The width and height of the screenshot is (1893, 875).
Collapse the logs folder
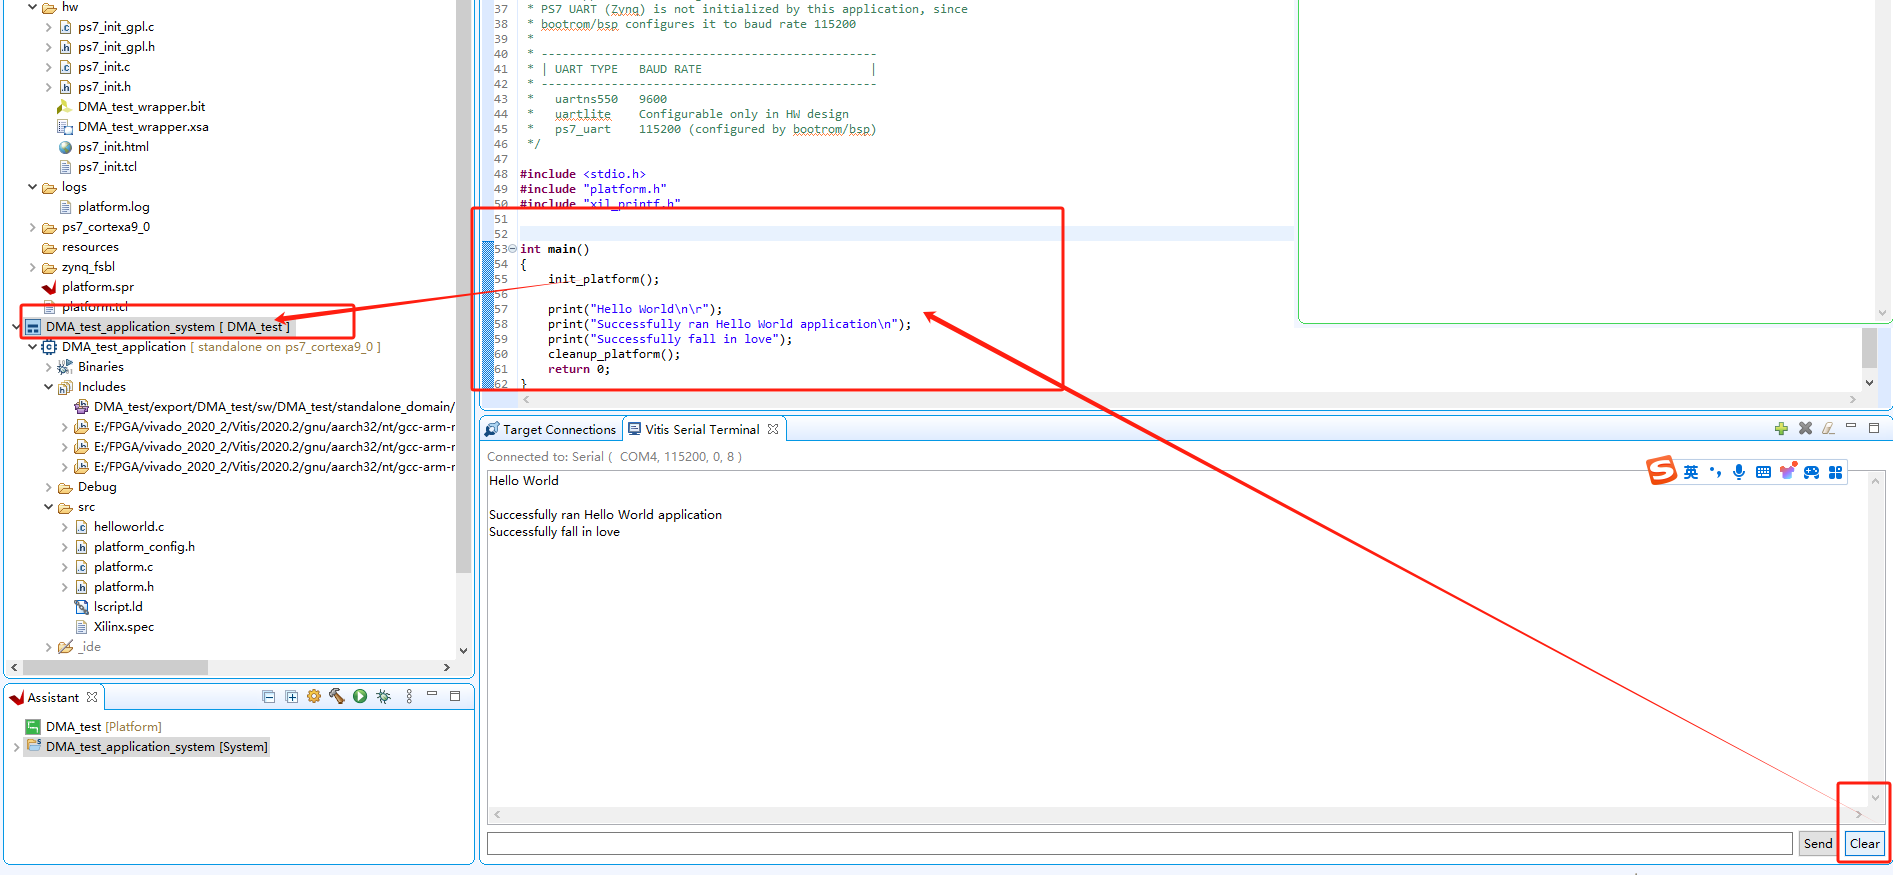pos(32,187)
